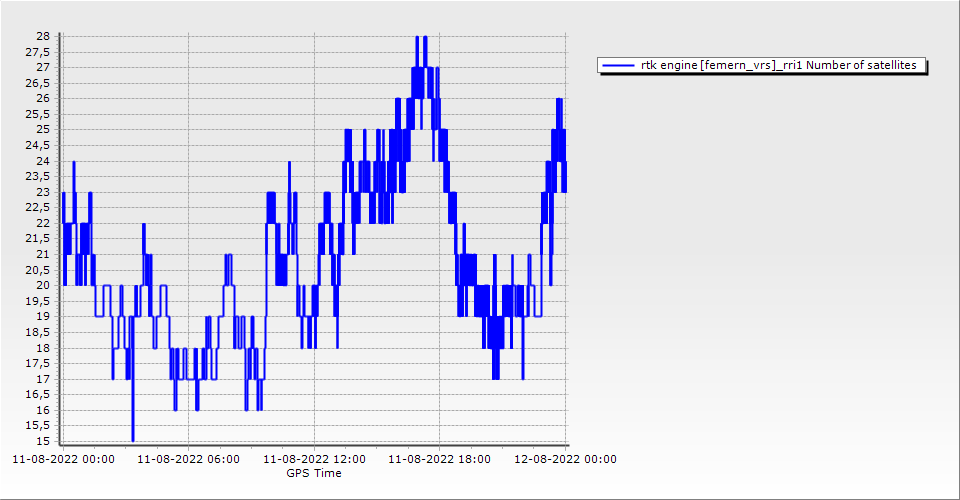The image size is (960, 500).
Task: Click the 21 tick label on y-axis
Action: coord(43,255)
